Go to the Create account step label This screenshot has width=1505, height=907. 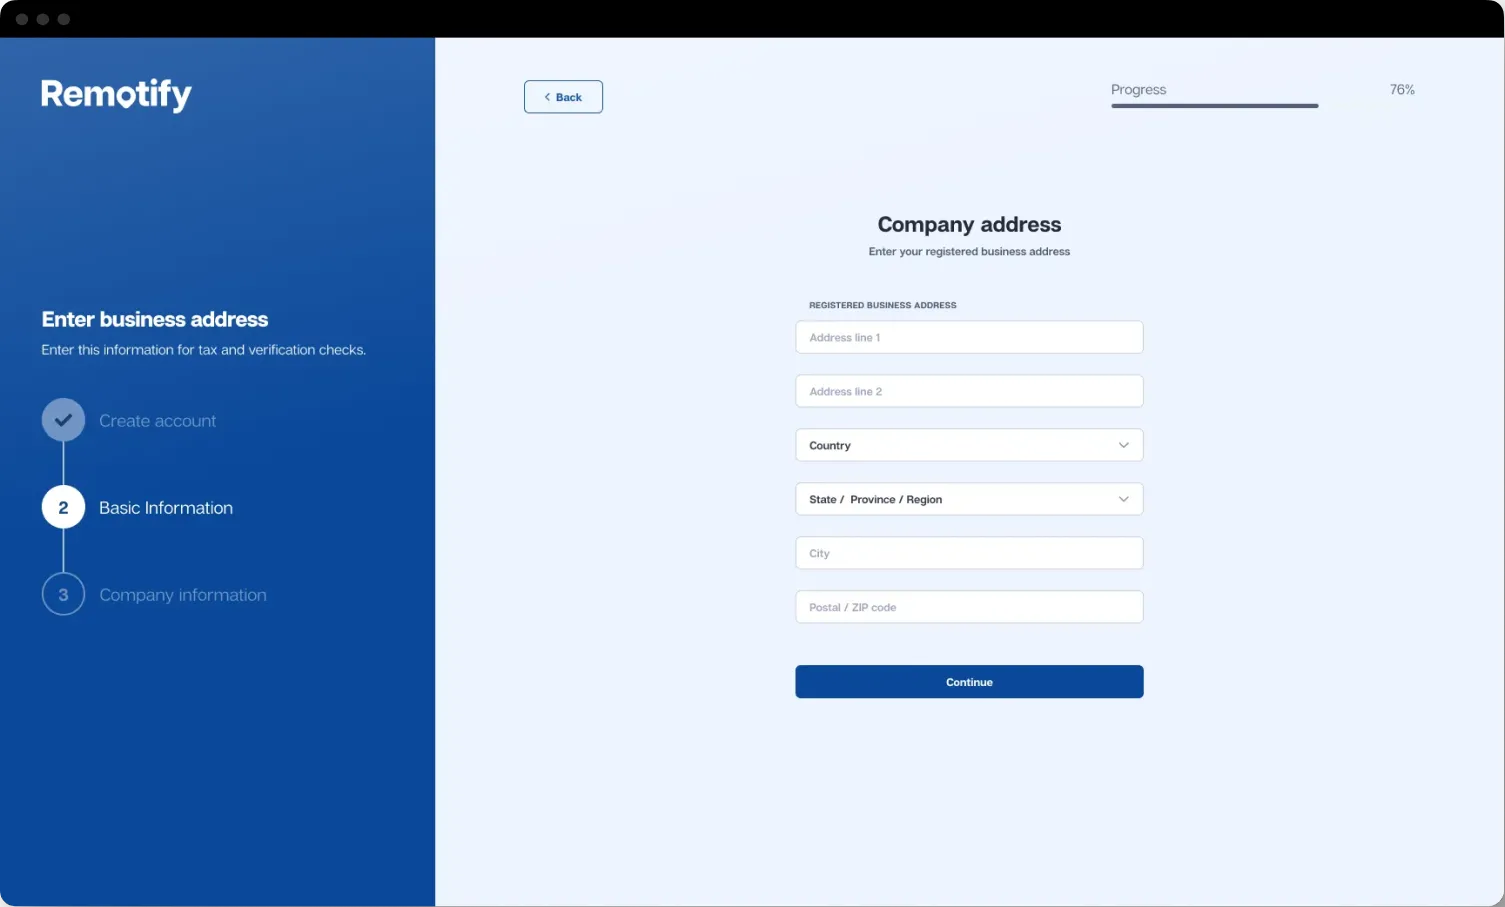157,421
